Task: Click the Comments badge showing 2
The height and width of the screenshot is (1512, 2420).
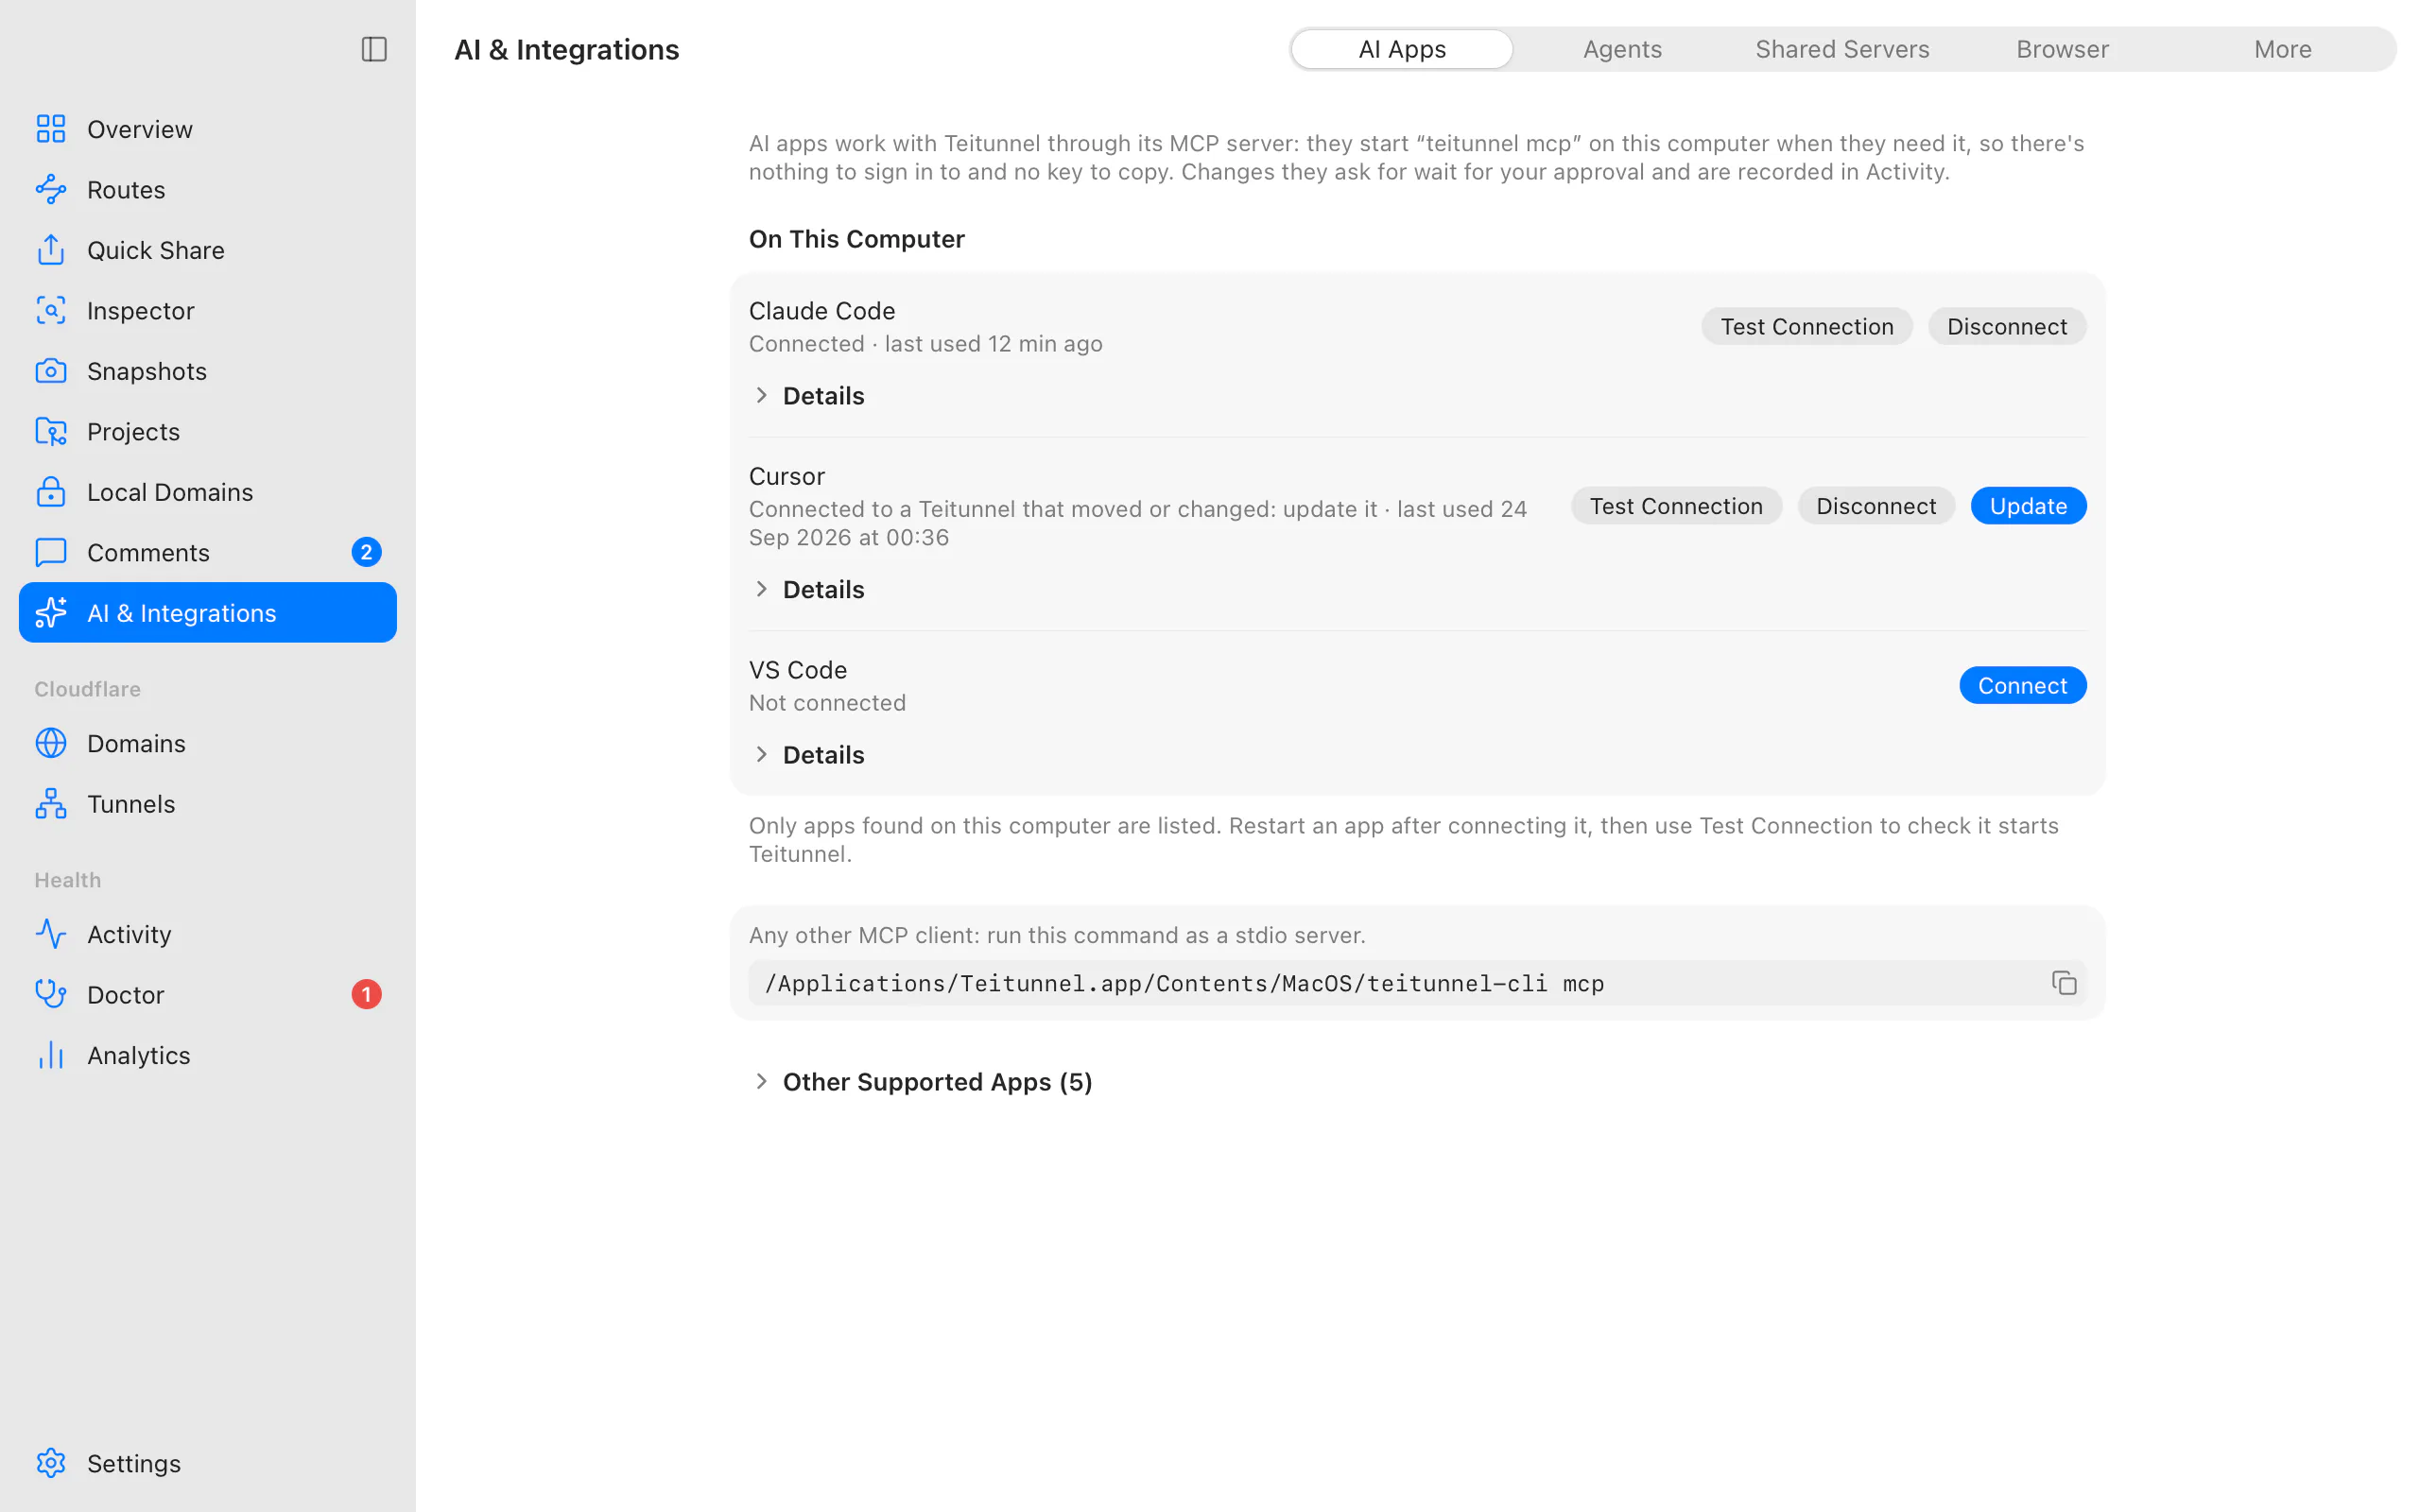Action: [x=366, y=552]
